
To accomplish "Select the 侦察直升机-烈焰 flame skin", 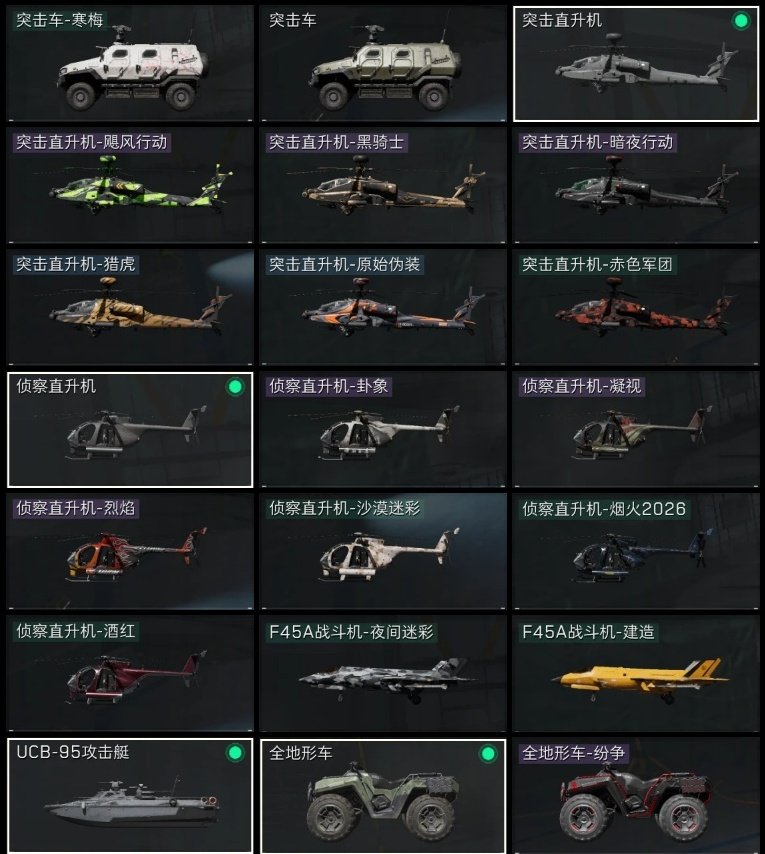I will tap(130, 551).
